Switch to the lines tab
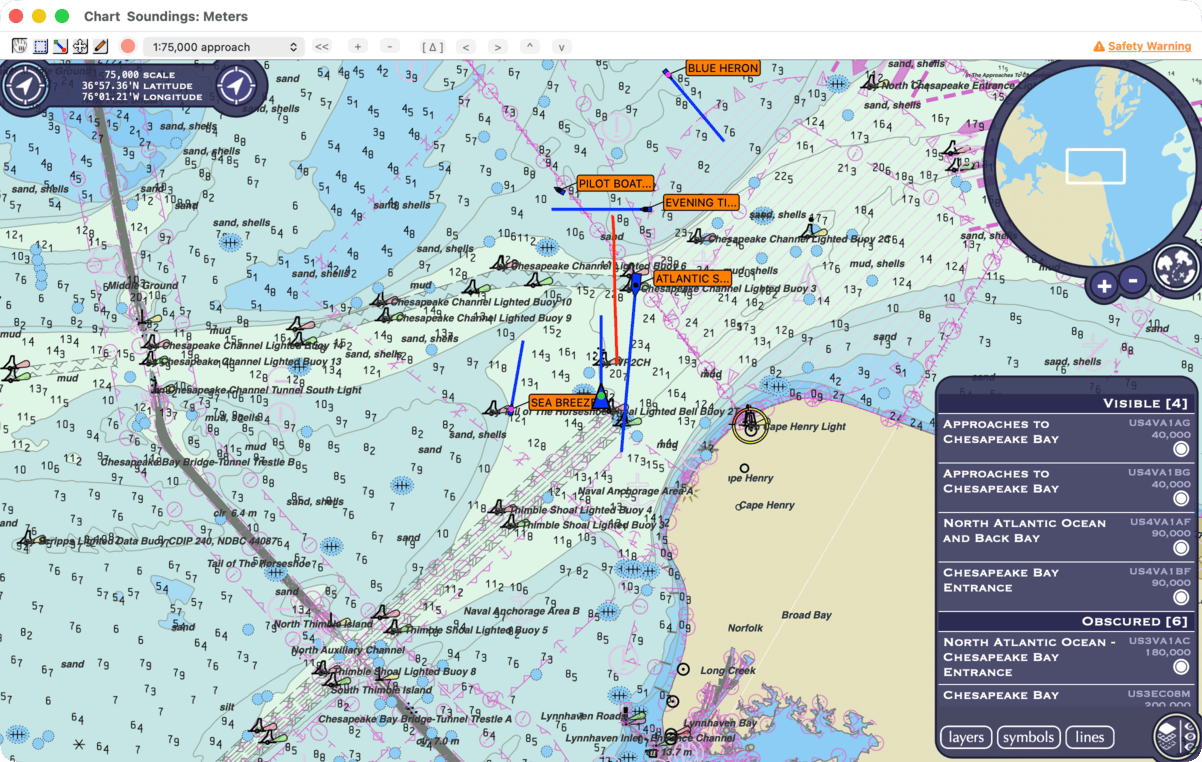1202x762 pixels. point(1089,737)
